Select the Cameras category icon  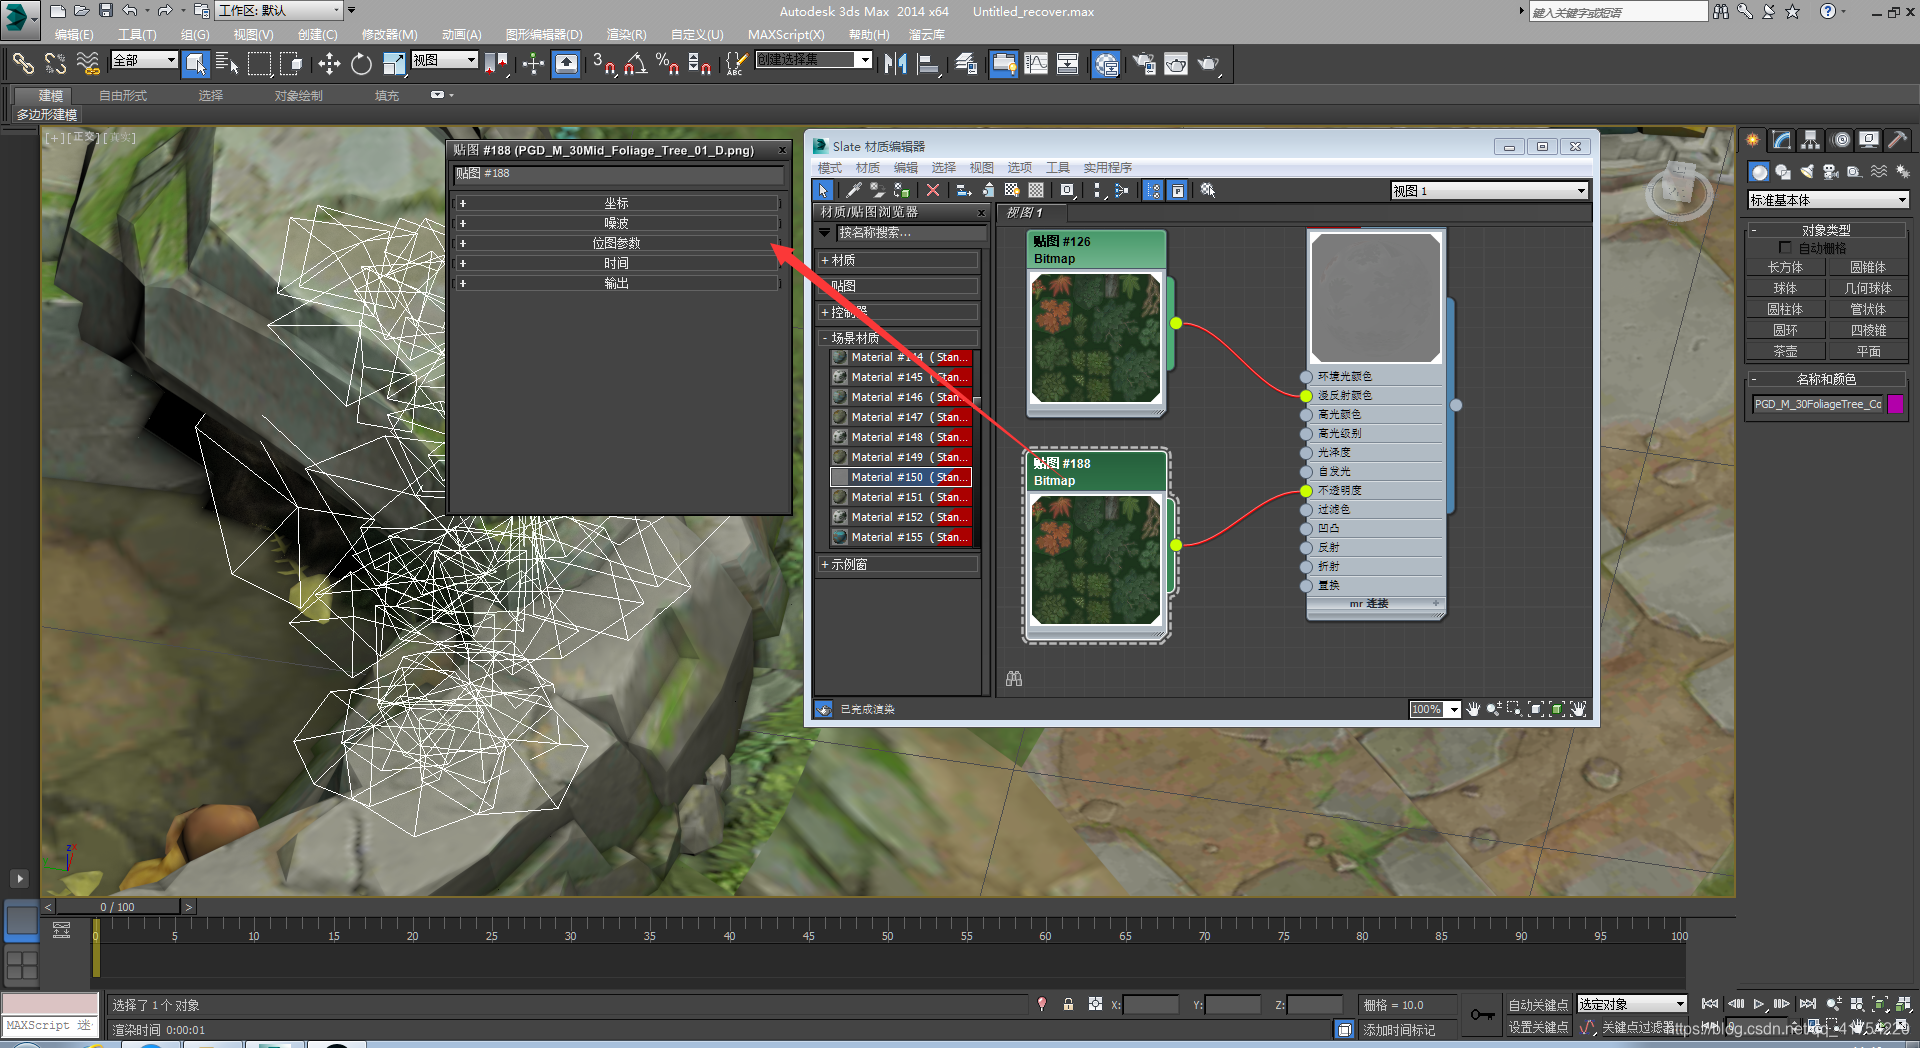(x=1830, y=172)
